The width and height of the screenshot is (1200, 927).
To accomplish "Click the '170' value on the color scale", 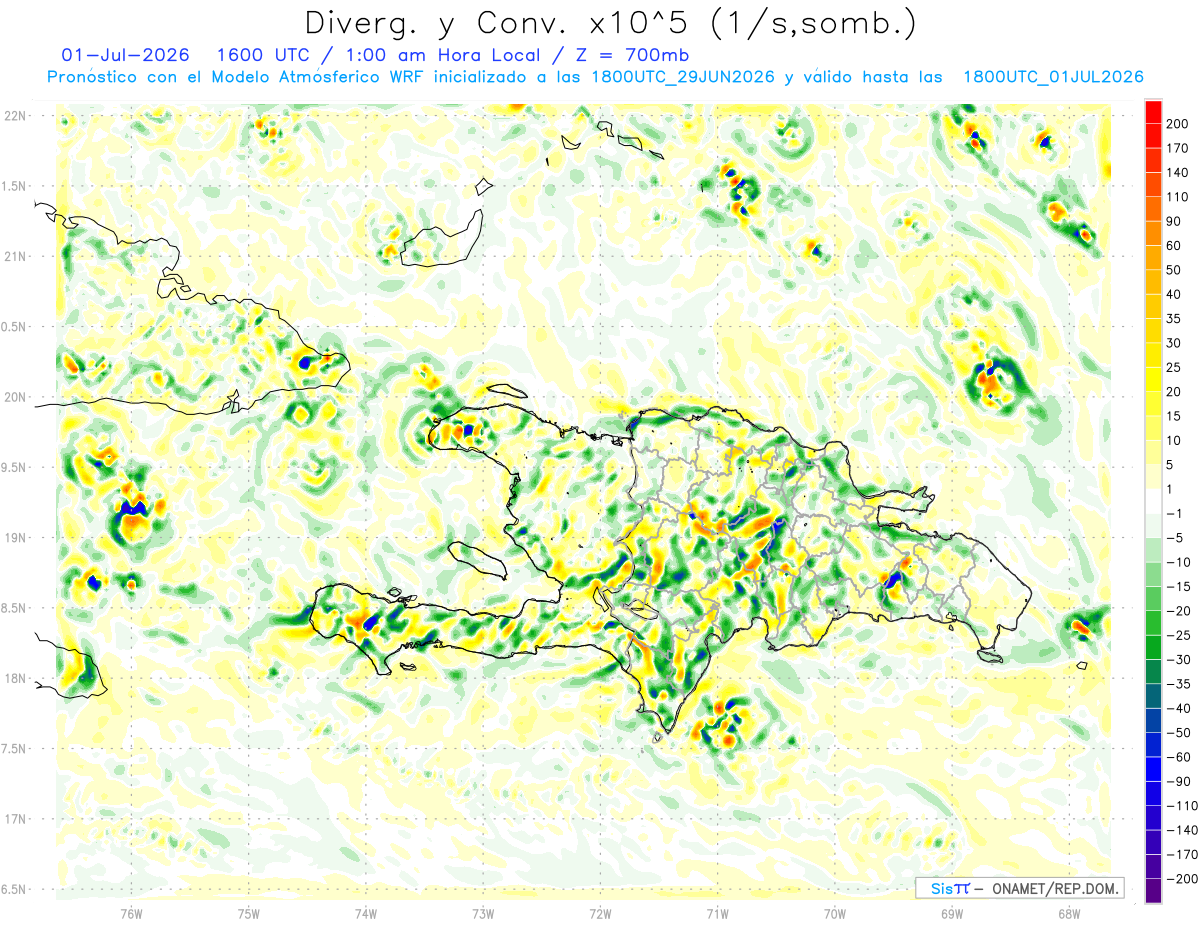I will tap(1178, 148).
